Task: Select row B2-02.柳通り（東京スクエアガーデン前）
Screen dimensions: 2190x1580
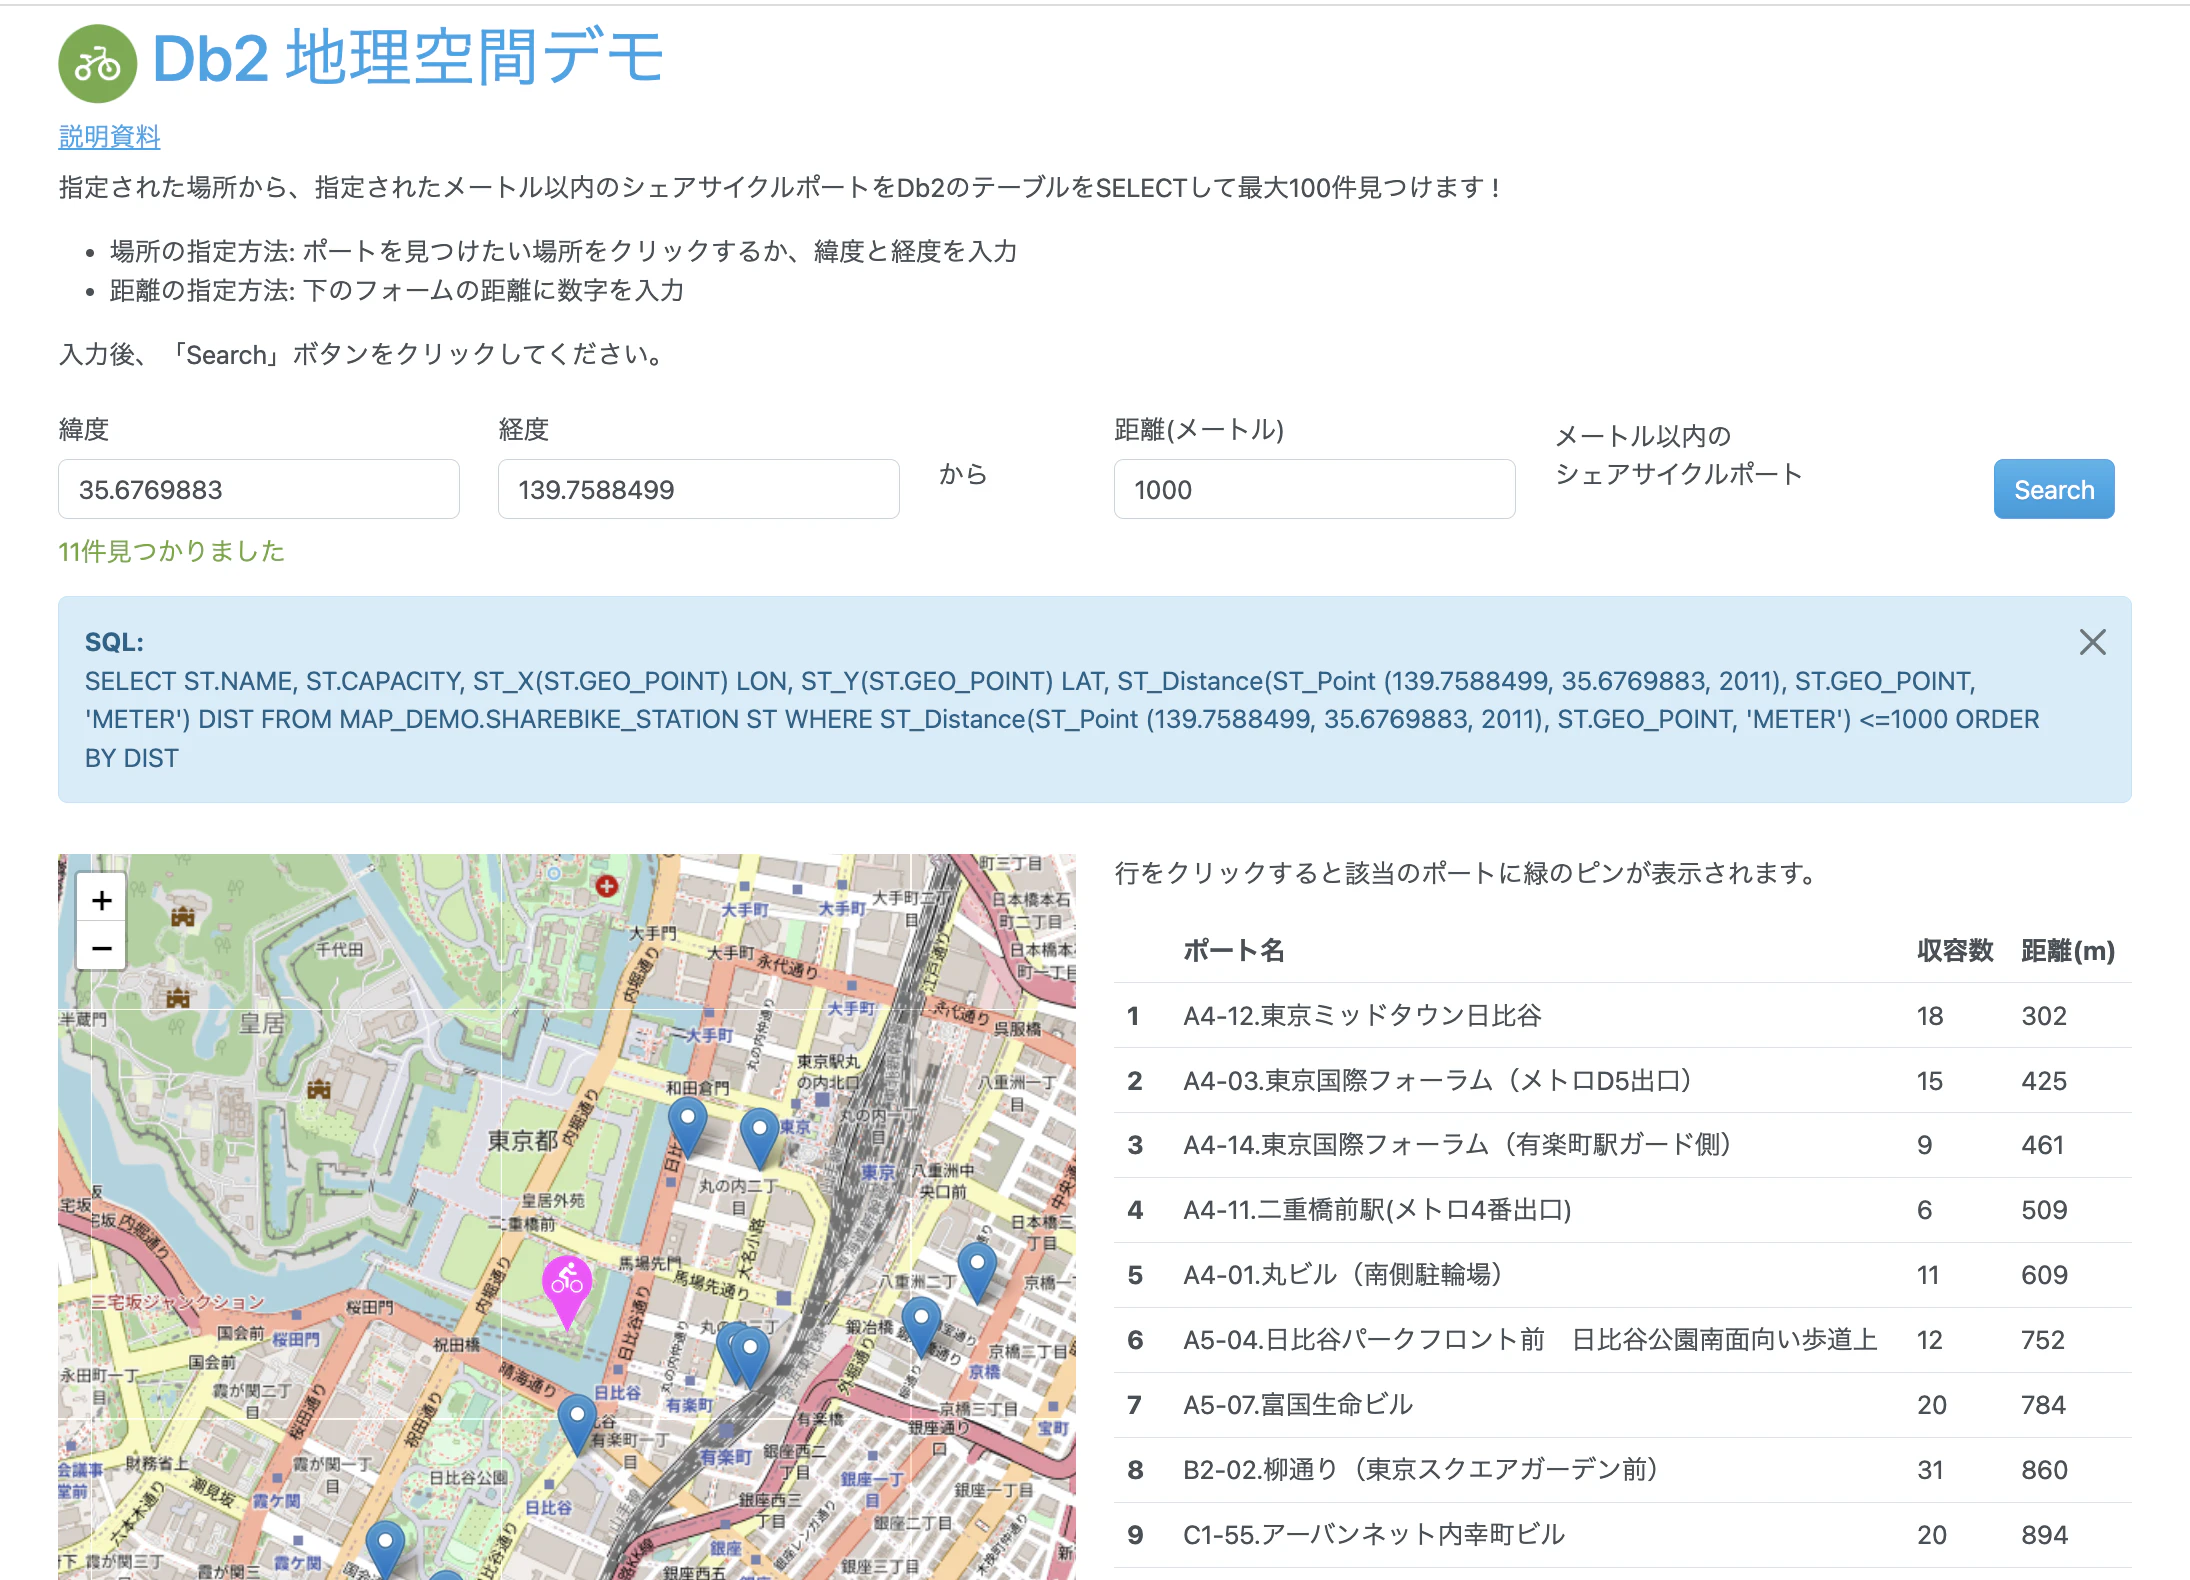Action: click(x=1622, y=1470)
